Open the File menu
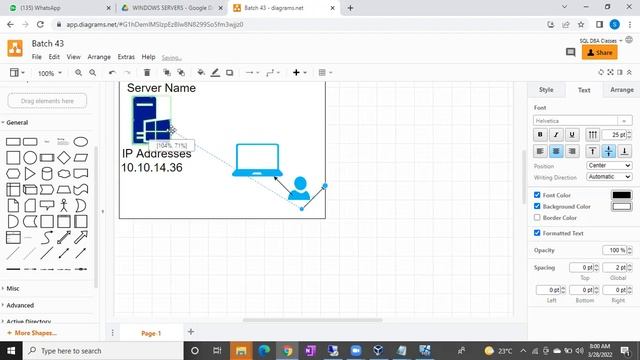The width and height of the screenshot is (640, 360). [37, 57]
